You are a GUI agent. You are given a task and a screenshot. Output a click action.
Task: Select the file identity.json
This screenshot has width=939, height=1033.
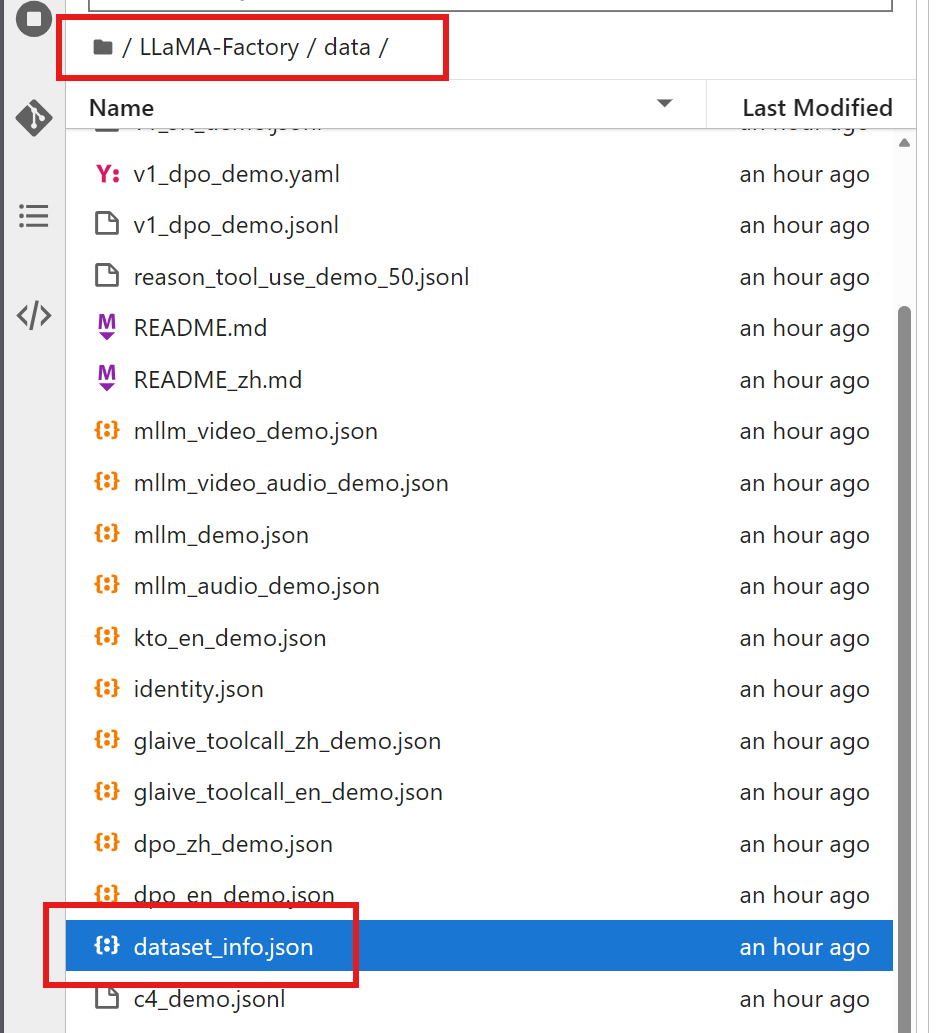(479, 689)
